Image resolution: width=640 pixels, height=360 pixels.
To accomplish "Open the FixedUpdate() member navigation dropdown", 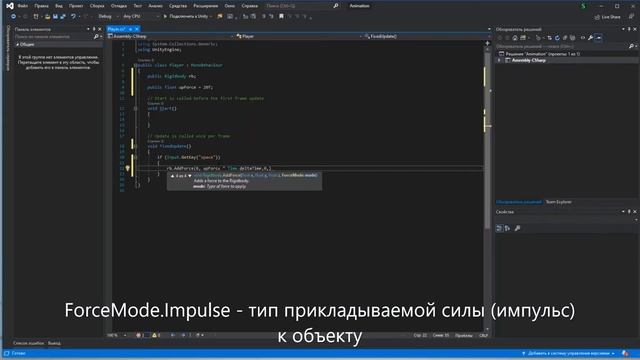I will click(427, 36).
